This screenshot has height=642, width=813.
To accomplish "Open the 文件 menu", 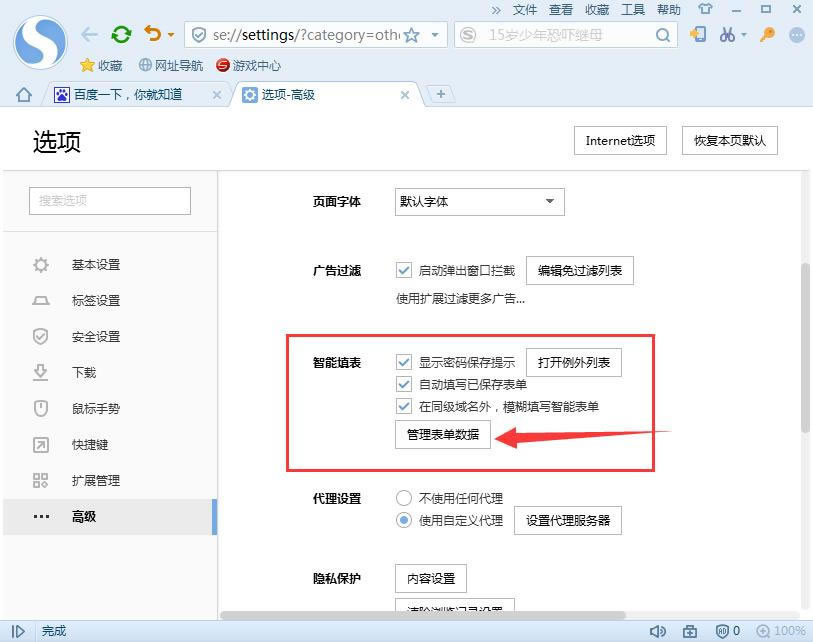I will pyautogui.click(x=525, y=10).
